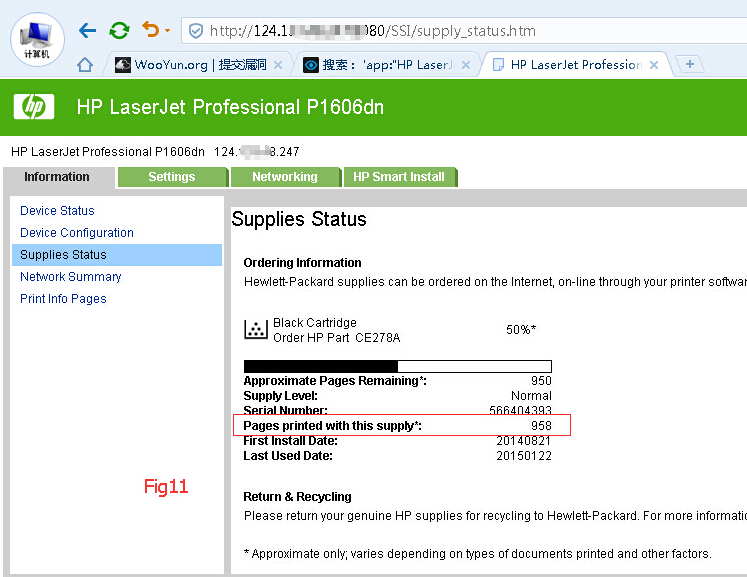Click the blue eye favicon on the search tab
The height and width of the screenshot is (577, 747).
[x=311, y=65]
